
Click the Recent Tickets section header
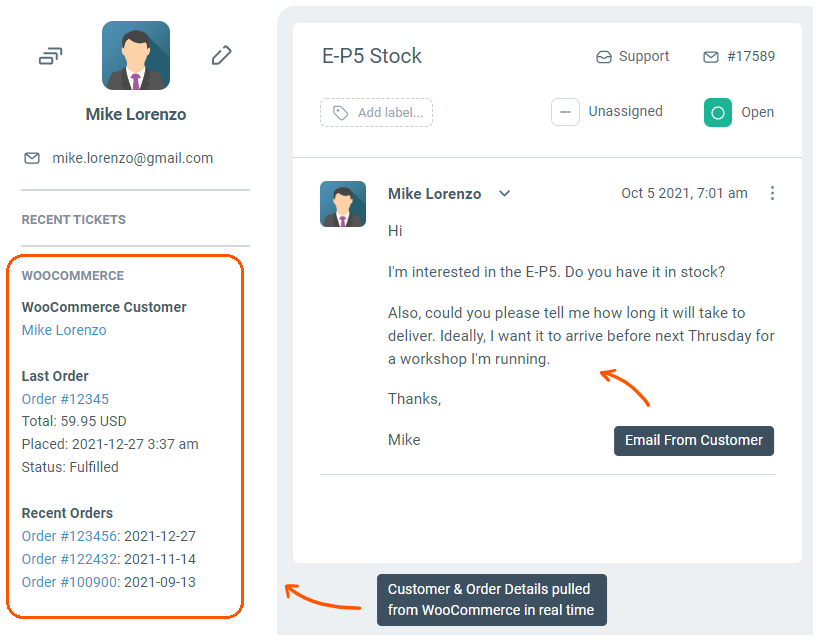(x=74, y=219)
